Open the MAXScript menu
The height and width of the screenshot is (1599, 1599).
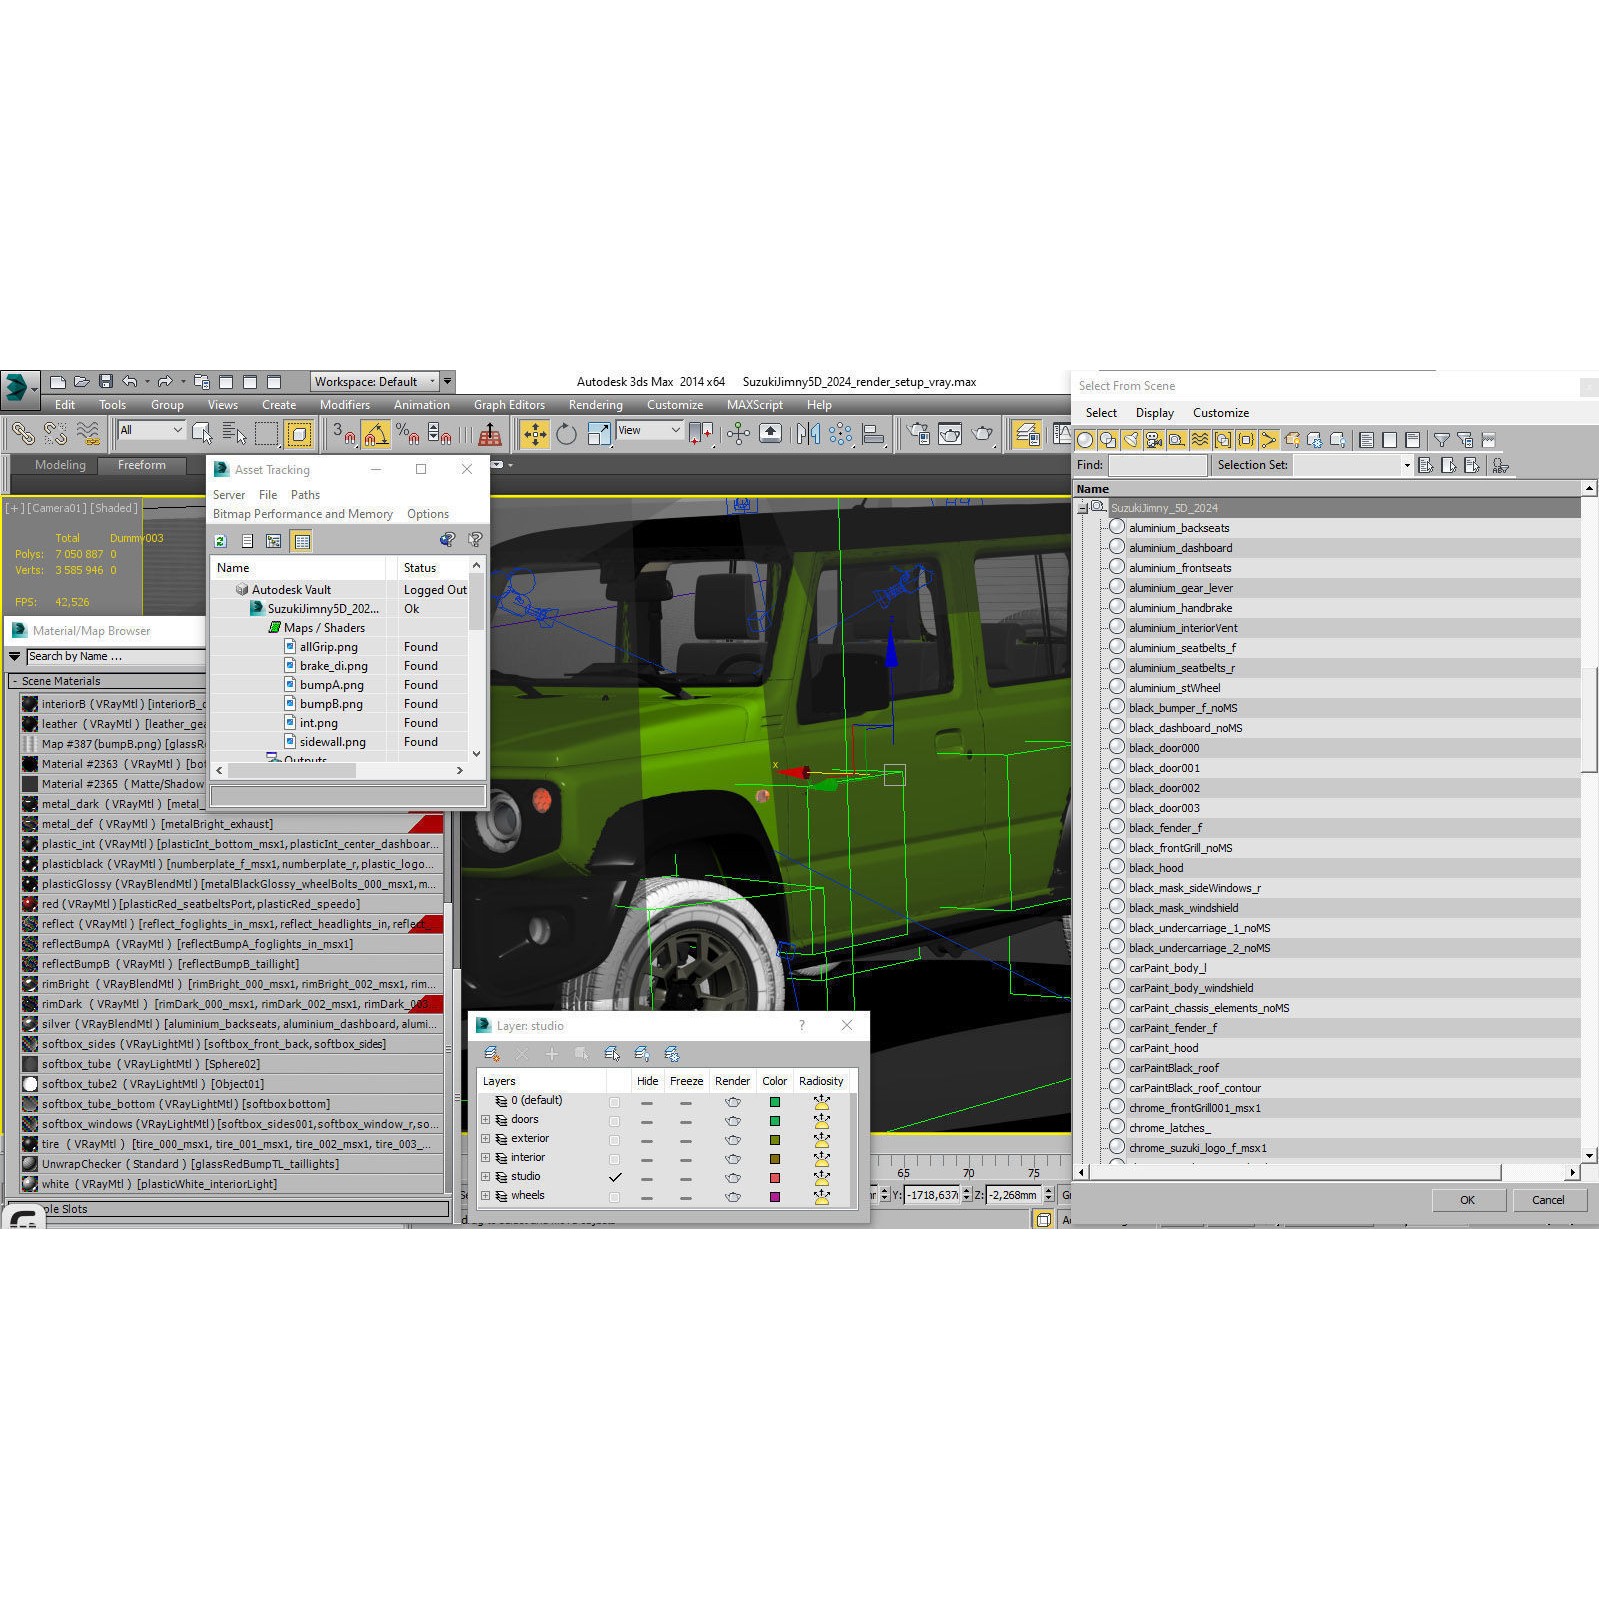[755, 405]
